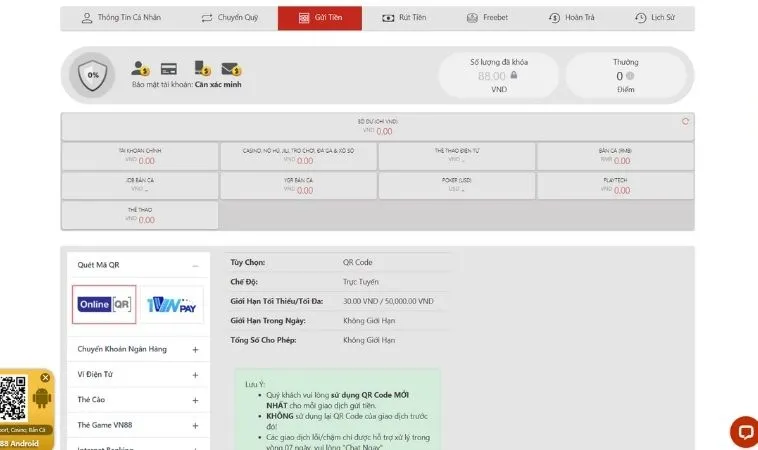Click the QR code image in popup
This screenshot has height=450, width=758.
13,398
